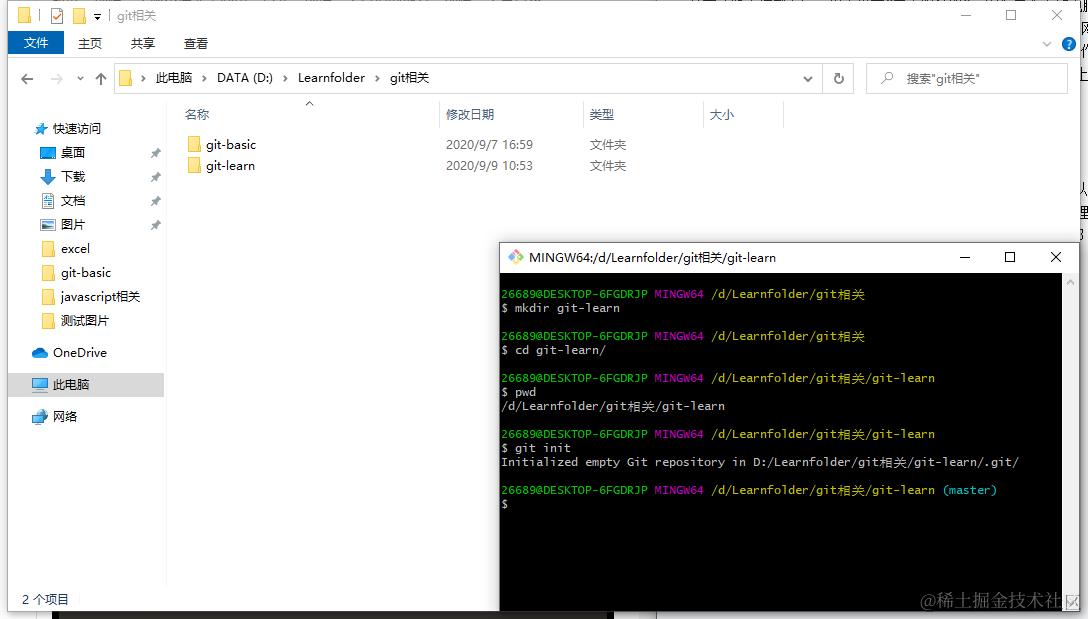The height and width of the screenshot is (619, 1088).
Task: Open 下载 in the navigation pane
Action: click(73, 176)
